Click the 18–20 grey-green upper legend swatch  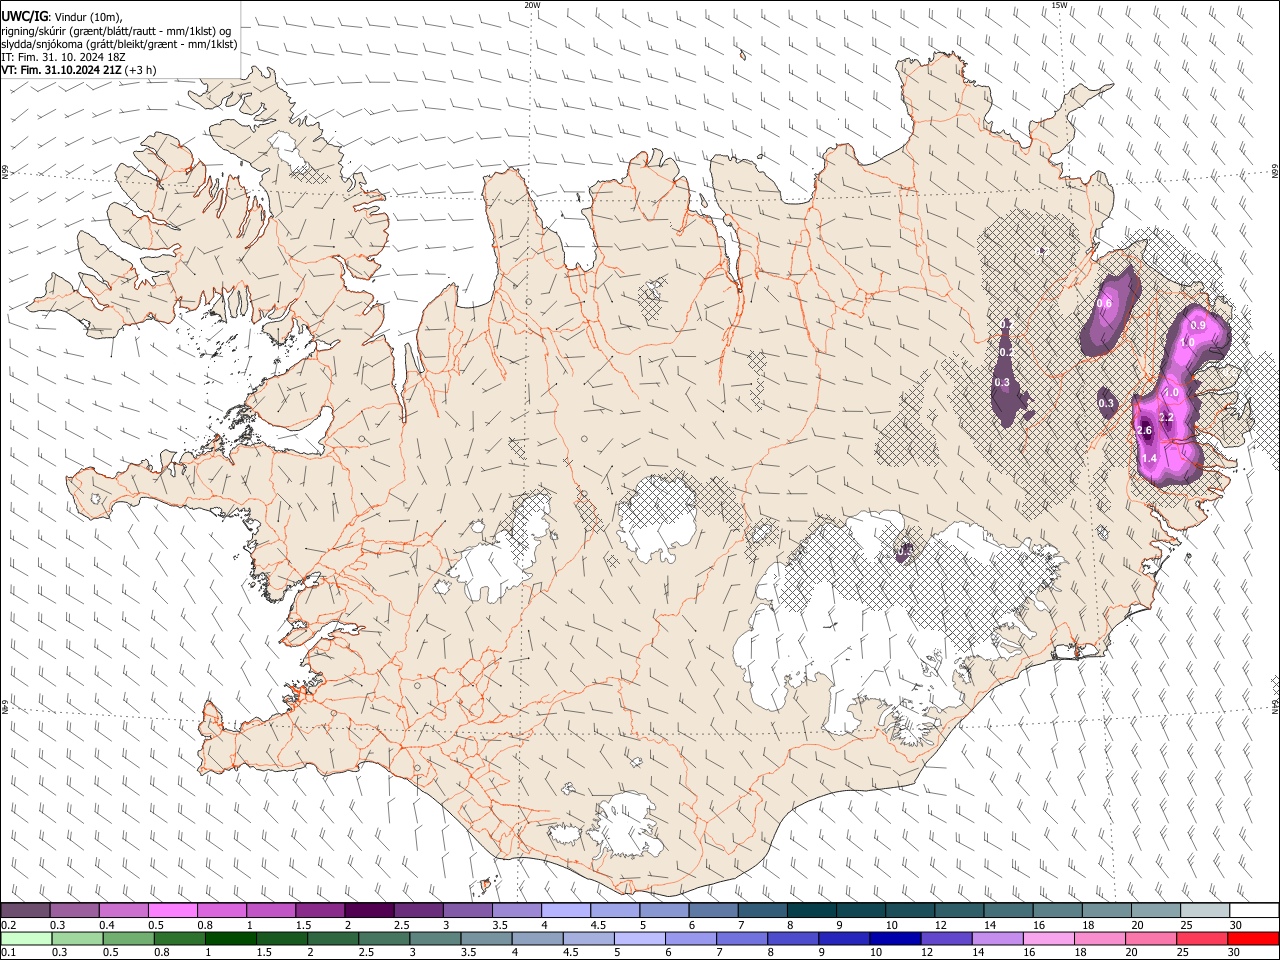point(1108,910)
